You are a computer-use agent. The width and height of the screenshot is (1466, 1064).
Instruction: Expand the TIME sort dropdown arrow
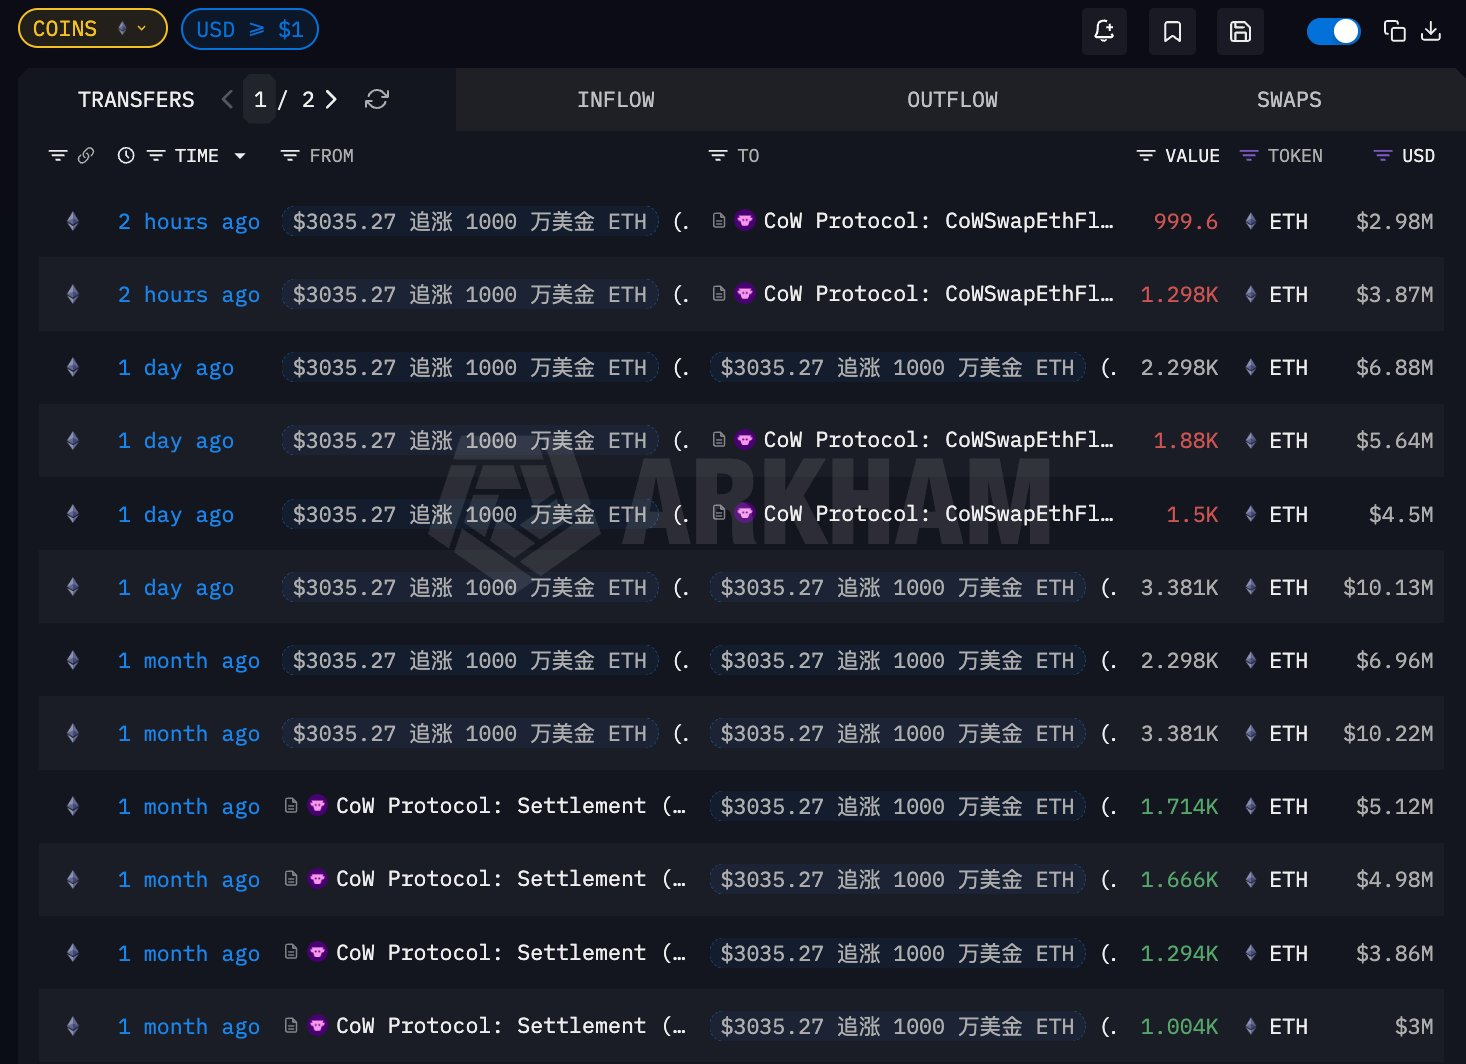240,156
